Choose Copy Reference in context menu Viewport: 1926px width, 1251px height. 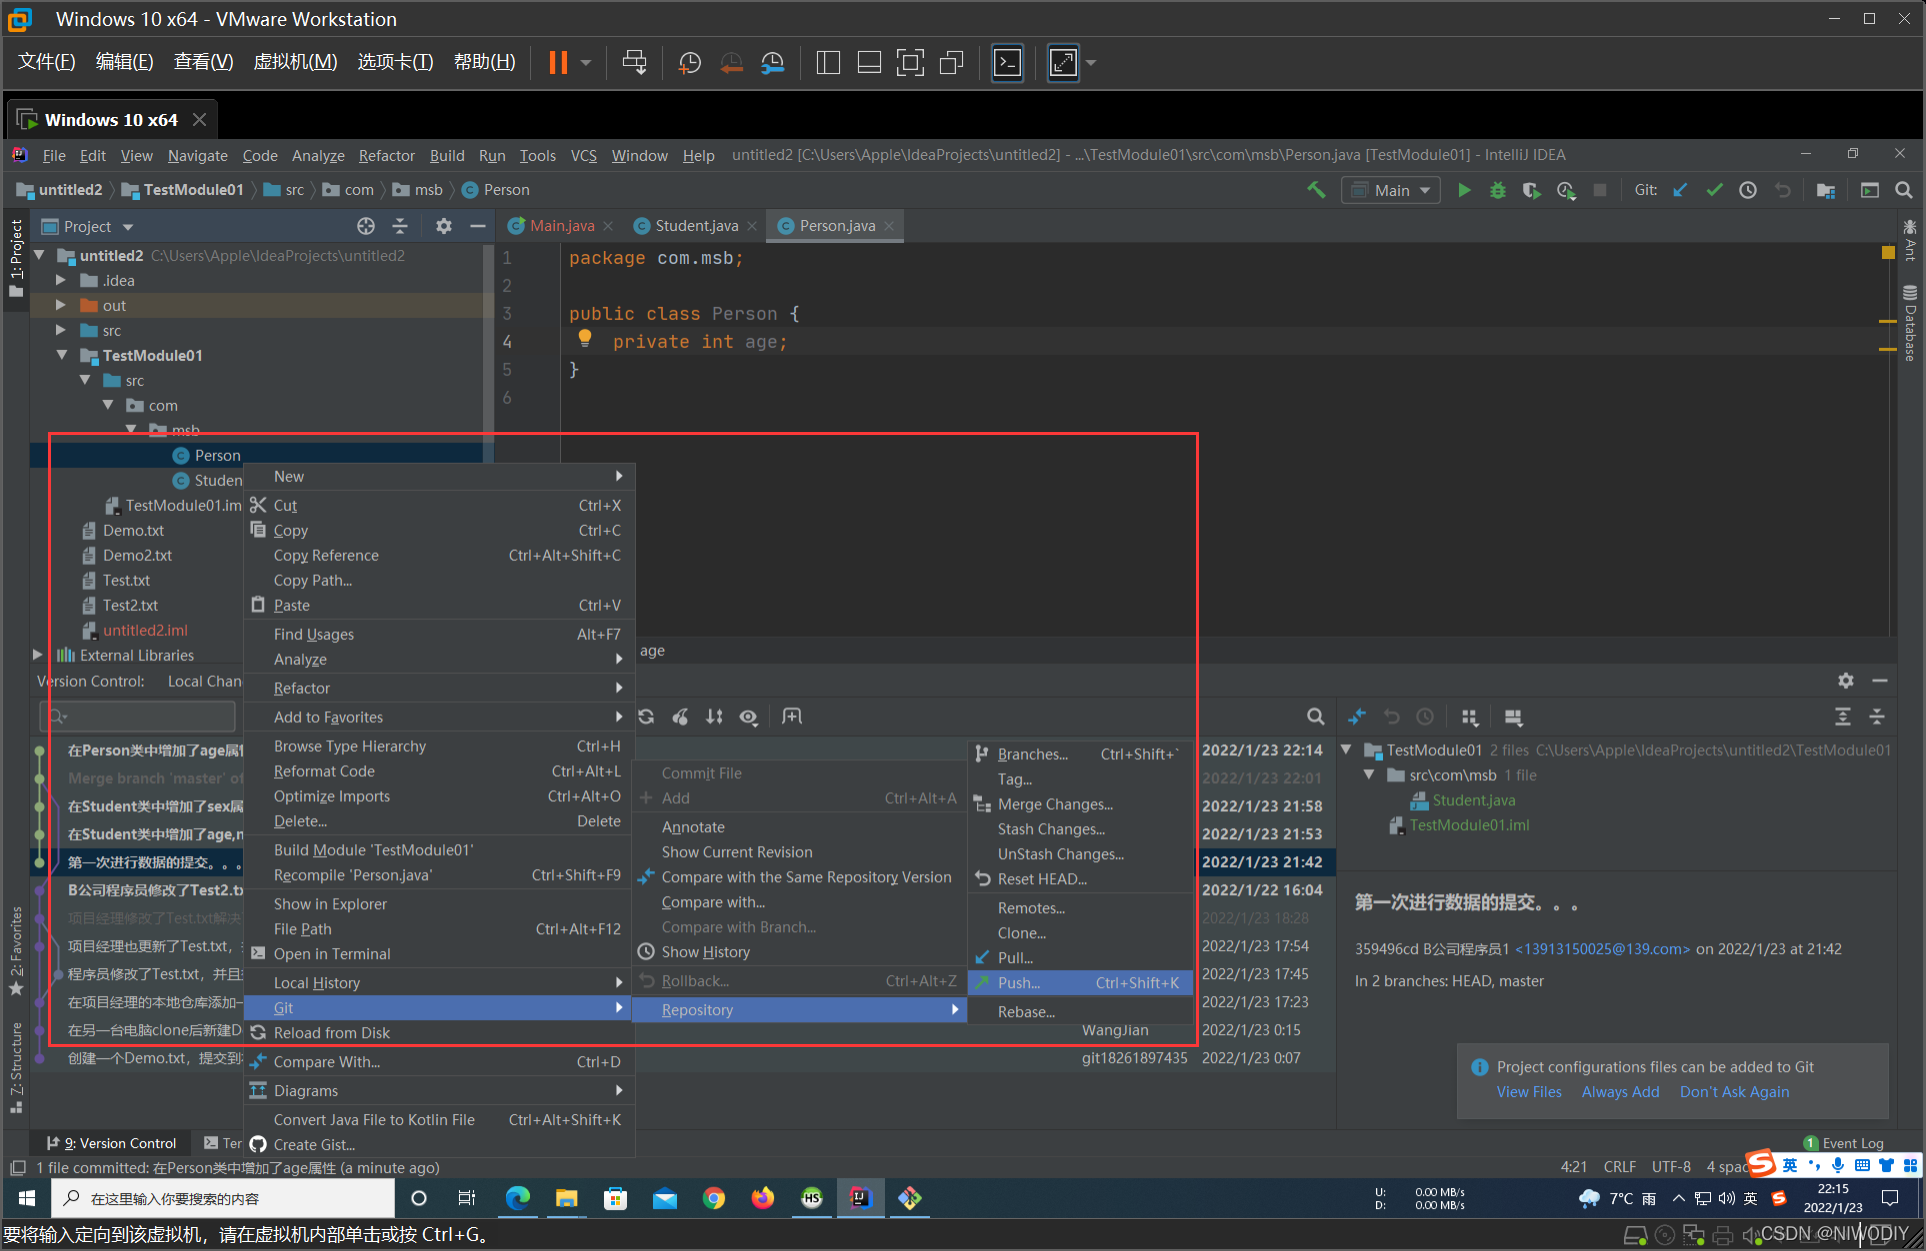tap(439, 555)
